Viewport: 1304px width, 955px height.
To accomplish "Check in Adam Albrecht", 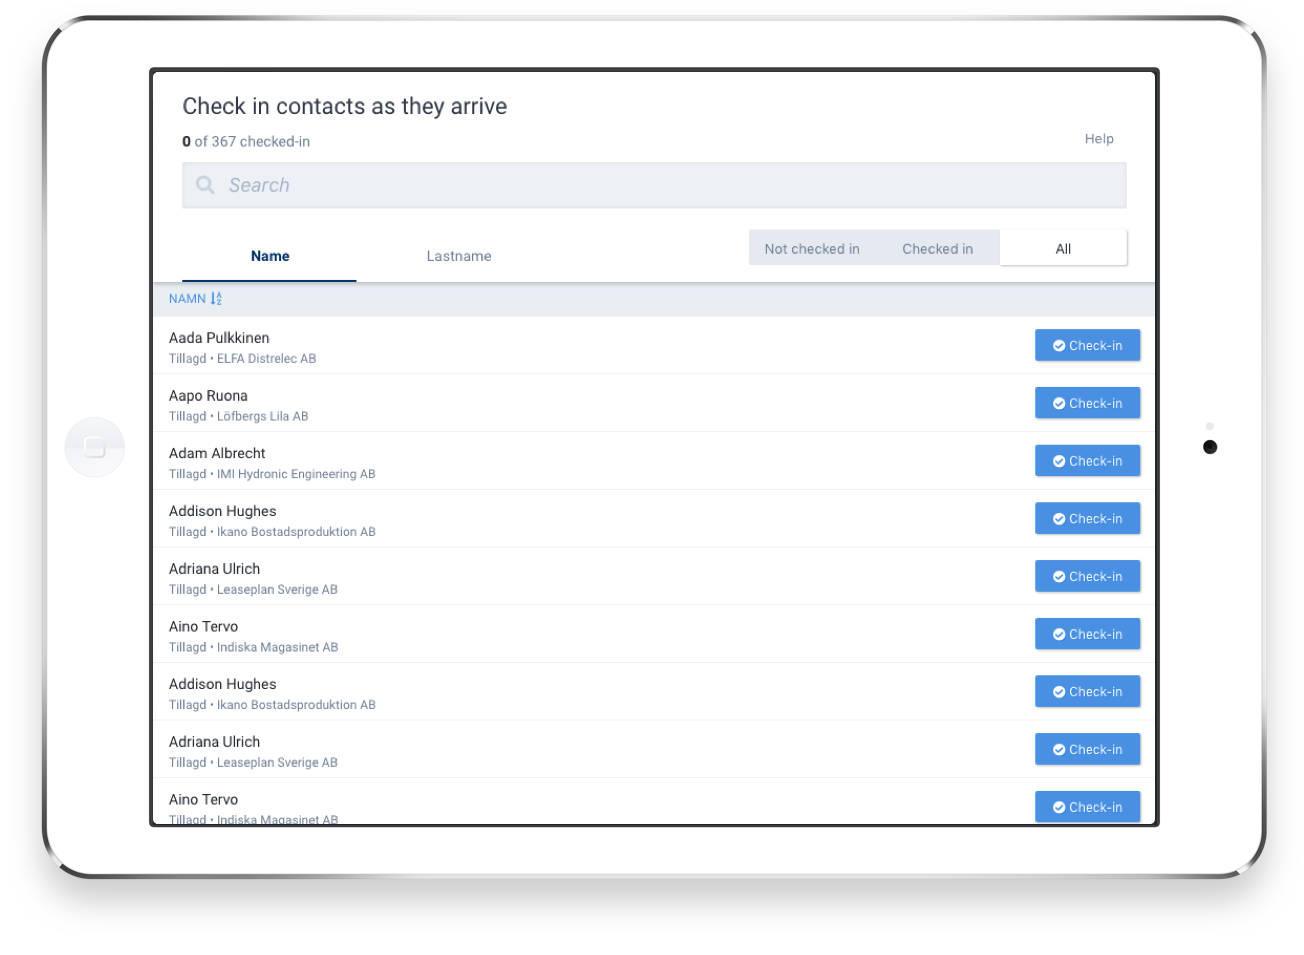I will pos(1087,461).
